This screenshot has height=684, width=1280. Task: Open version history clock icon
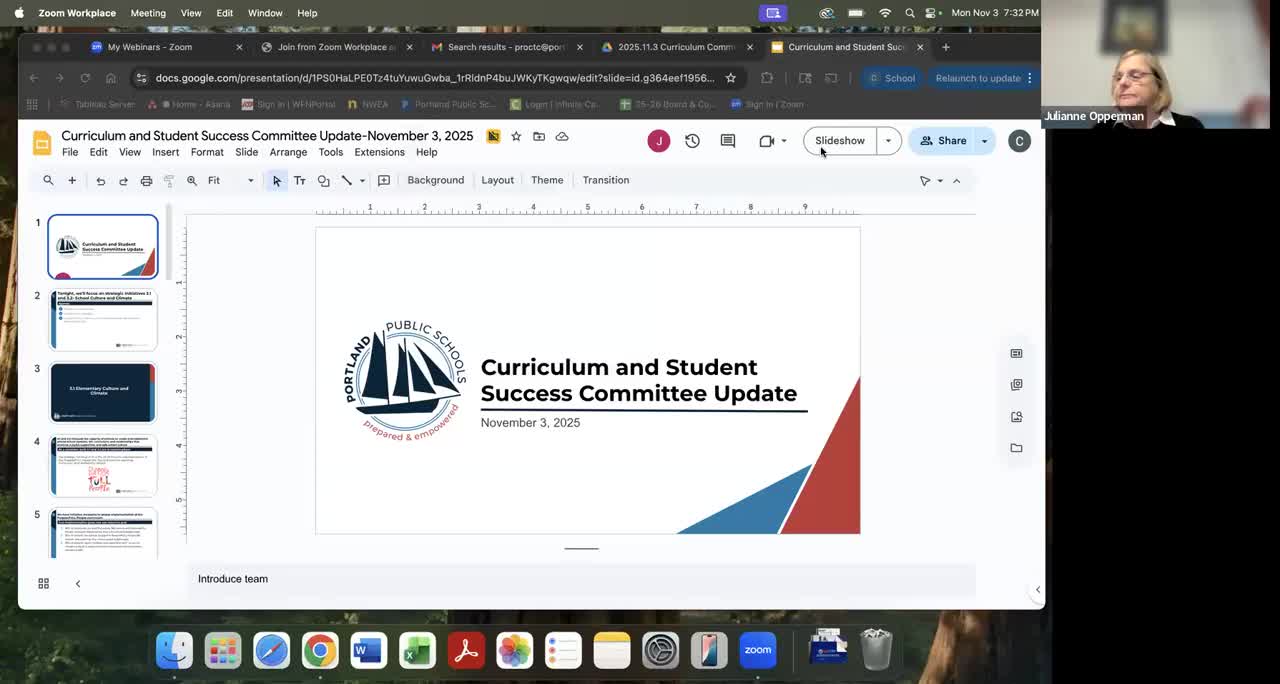692,140
